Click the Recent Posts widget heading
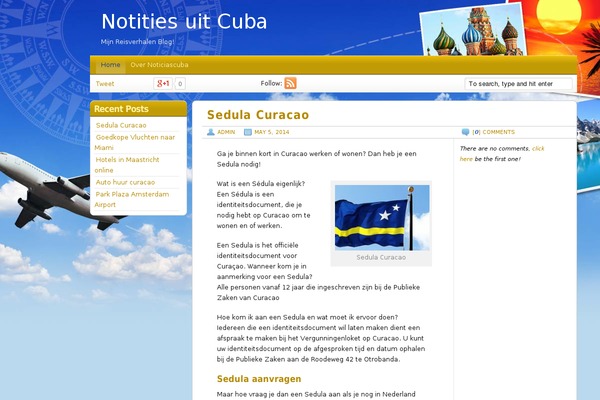The height and width of the screenshot is (400, 600). (x=121, y=109)
